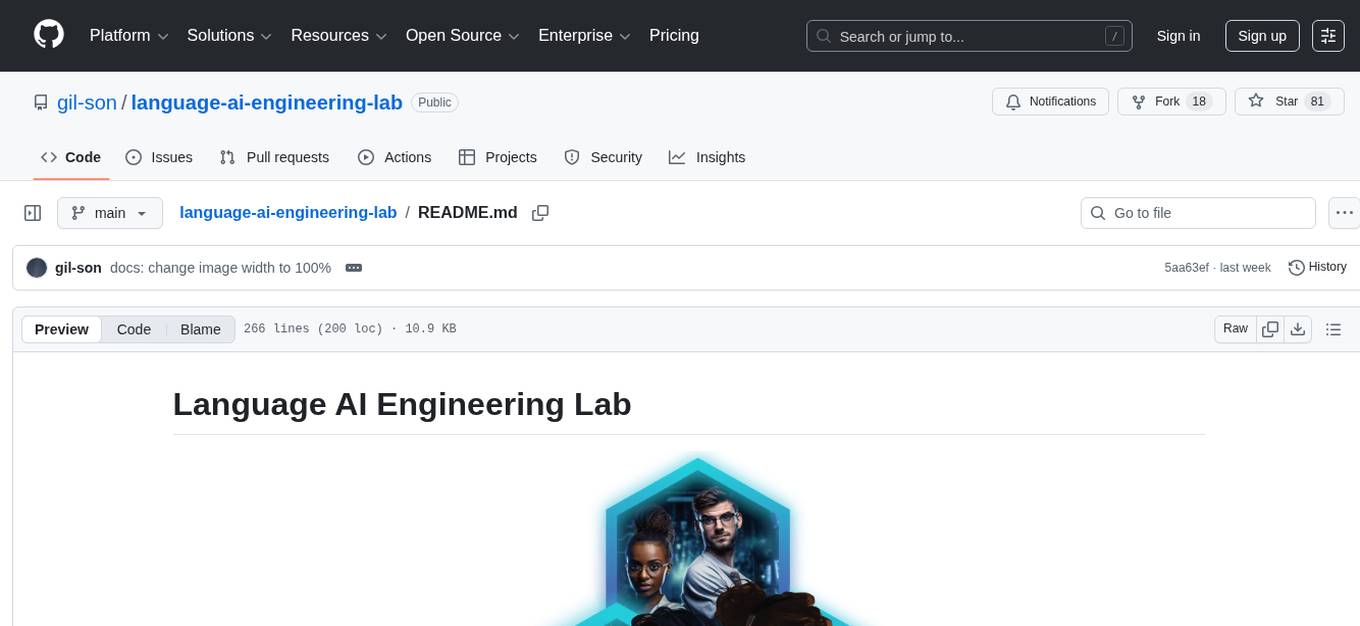The width and height of the screenshot is (1360, 626).
Task: Copy the README.md file path
Action: point(540,213)
